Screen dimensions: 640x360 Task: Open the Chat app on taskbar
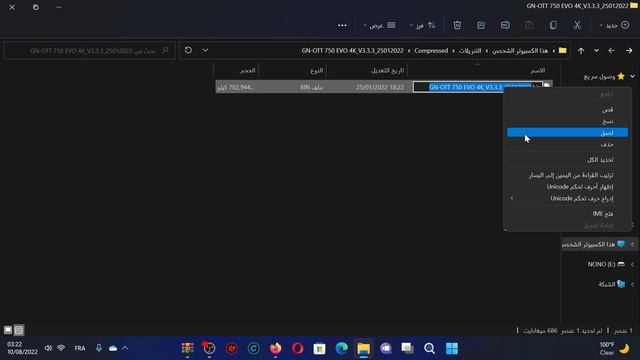tap(386, 348)
